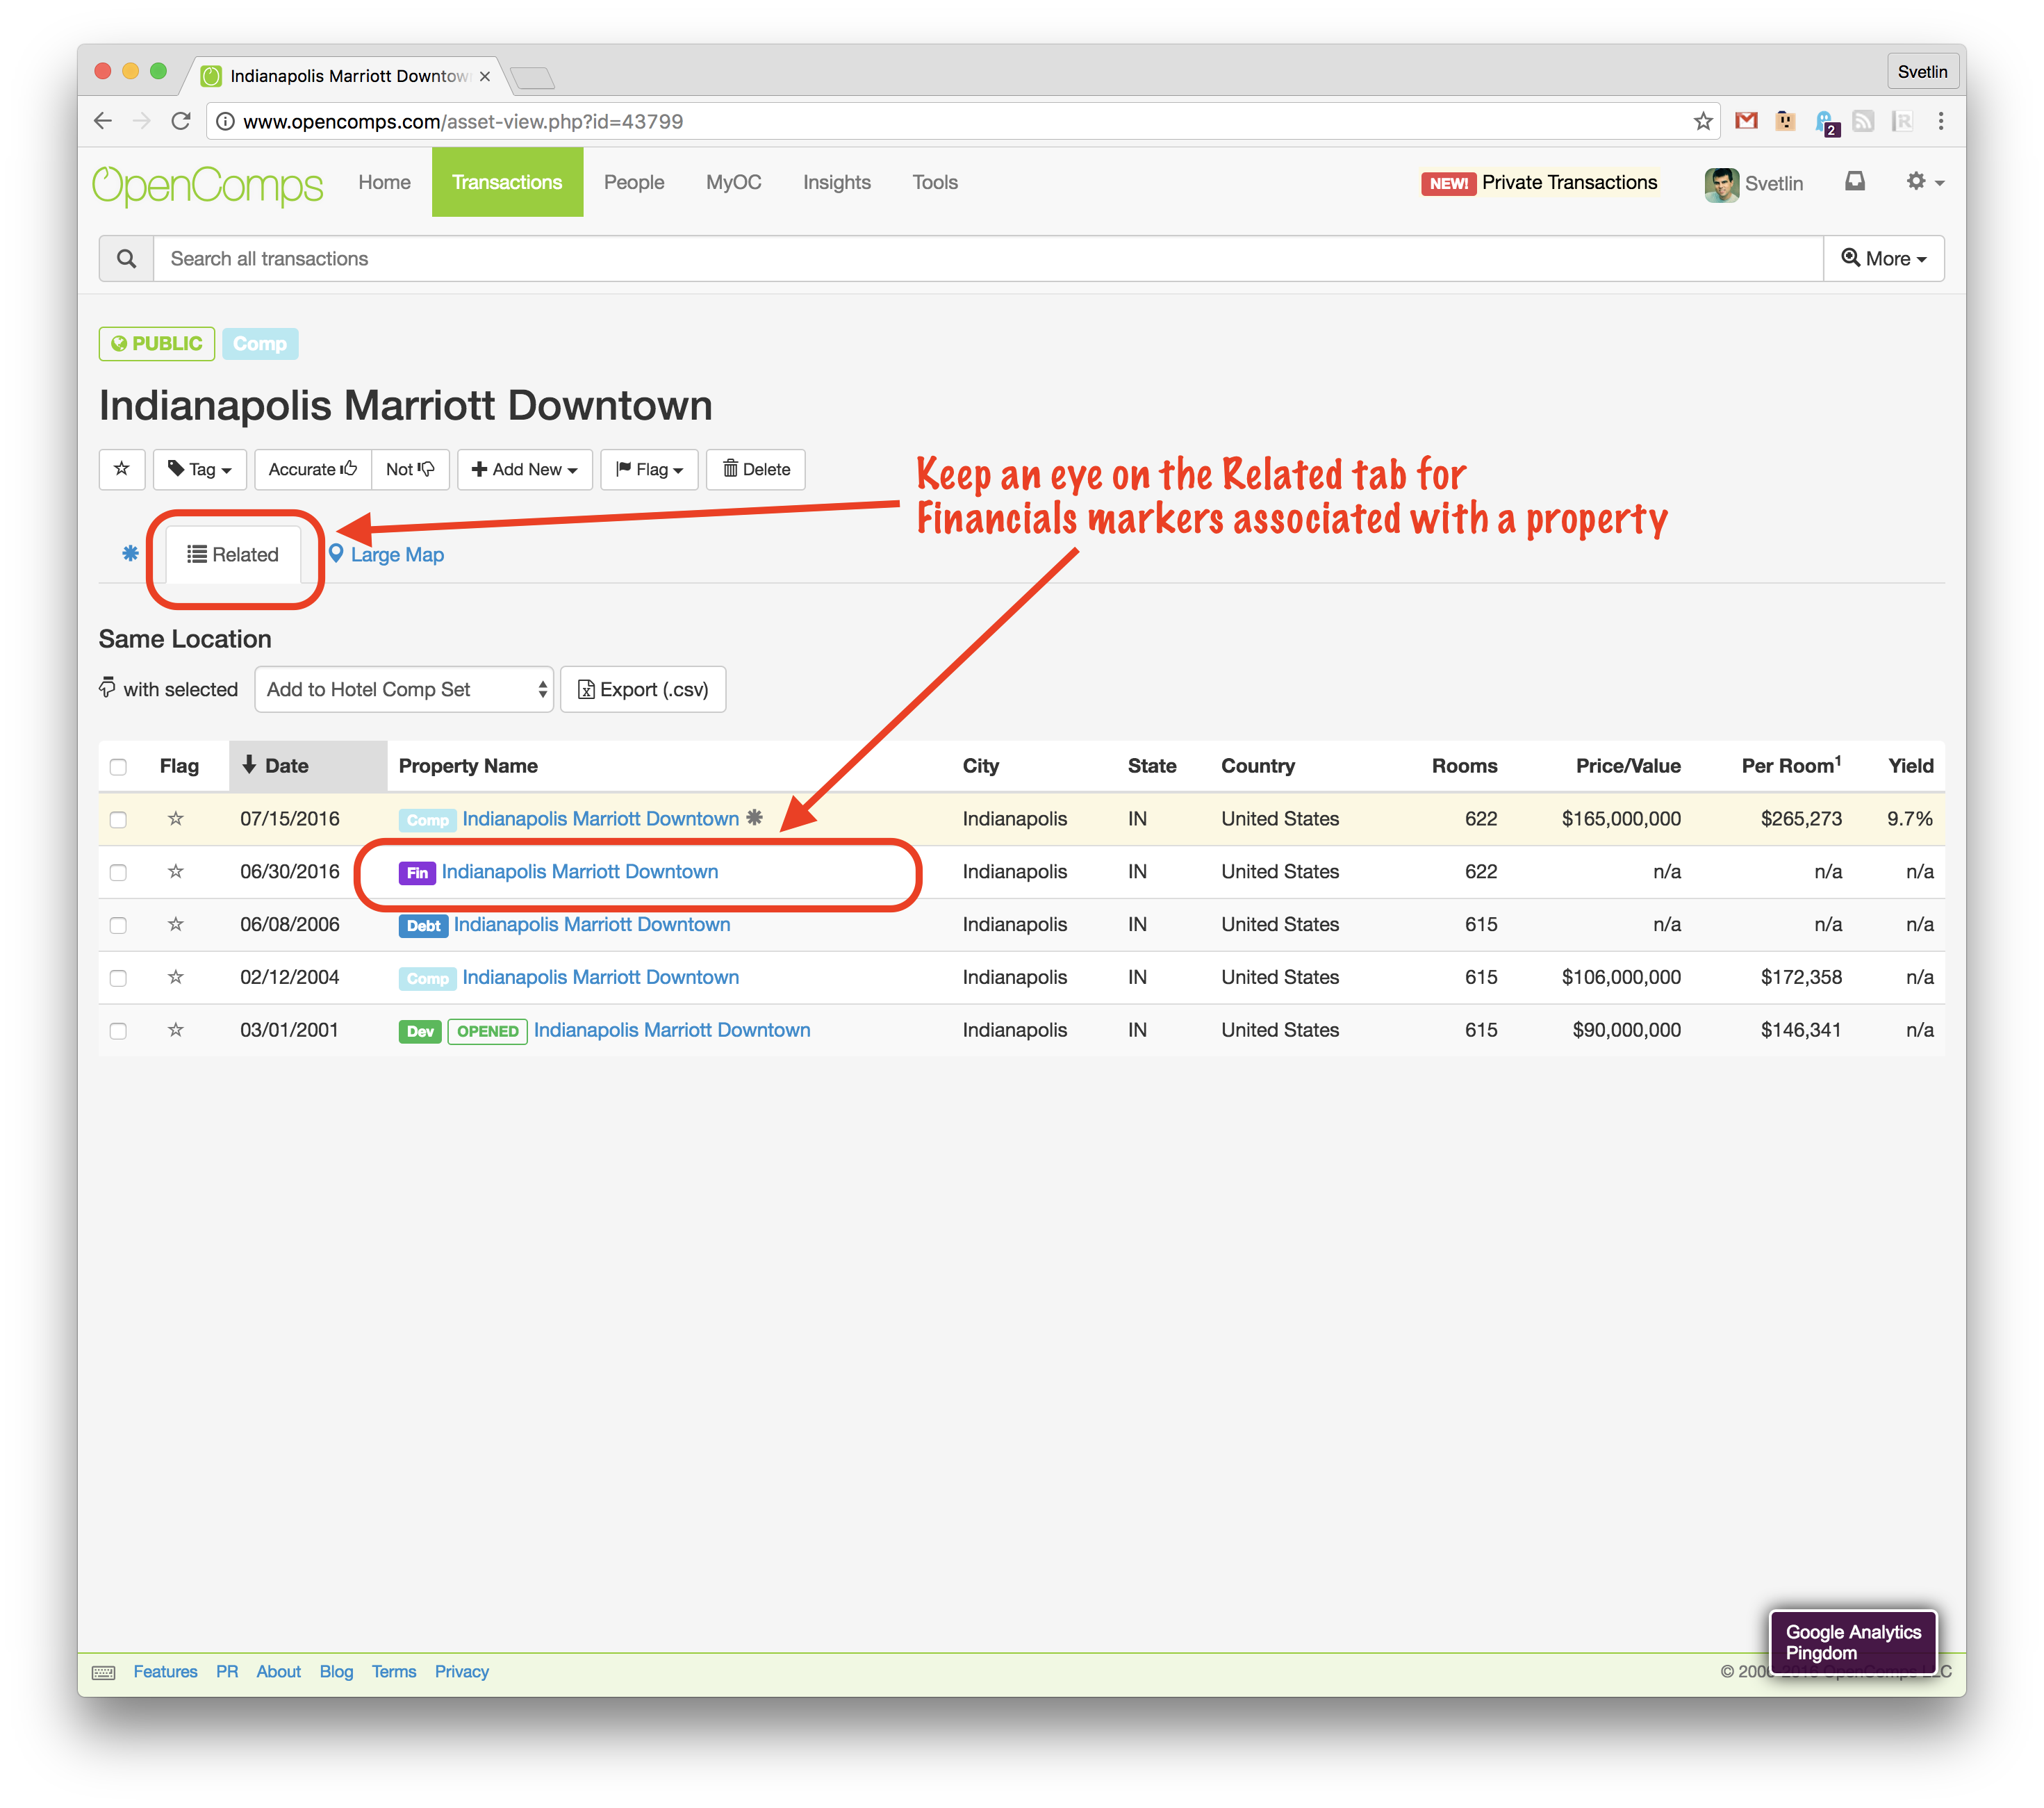
Task: Open the Blog footer link
Action: point(336,1672)
